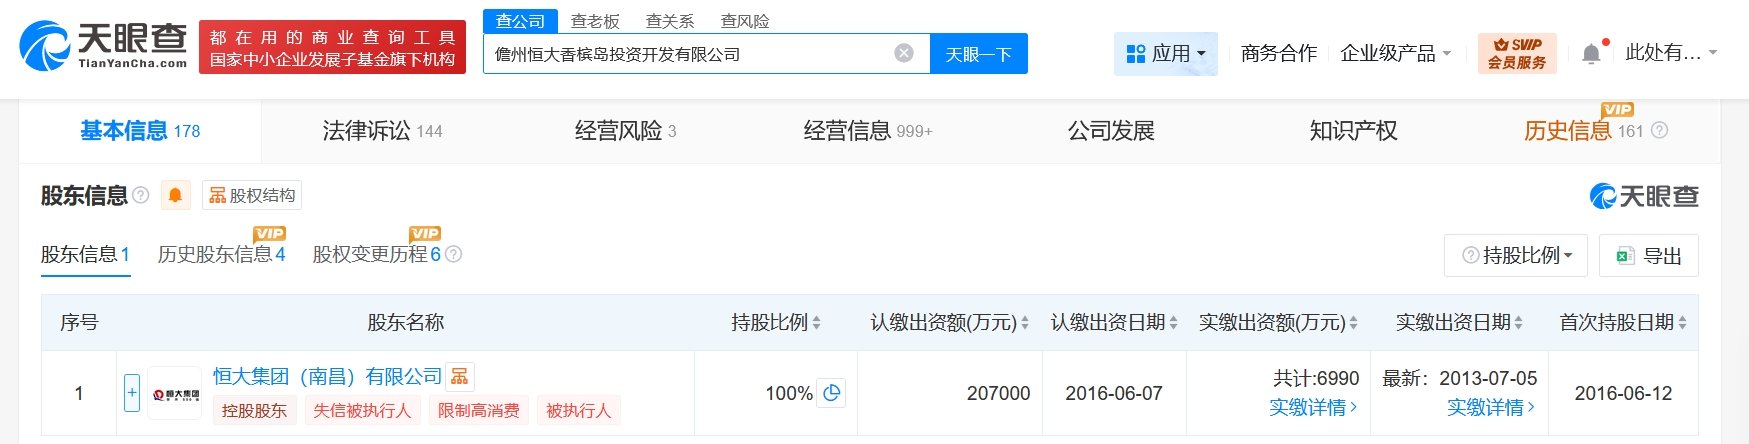1749x444 pixels.
Task: Click equity structure icon beside company name
Action: (459, 376)
